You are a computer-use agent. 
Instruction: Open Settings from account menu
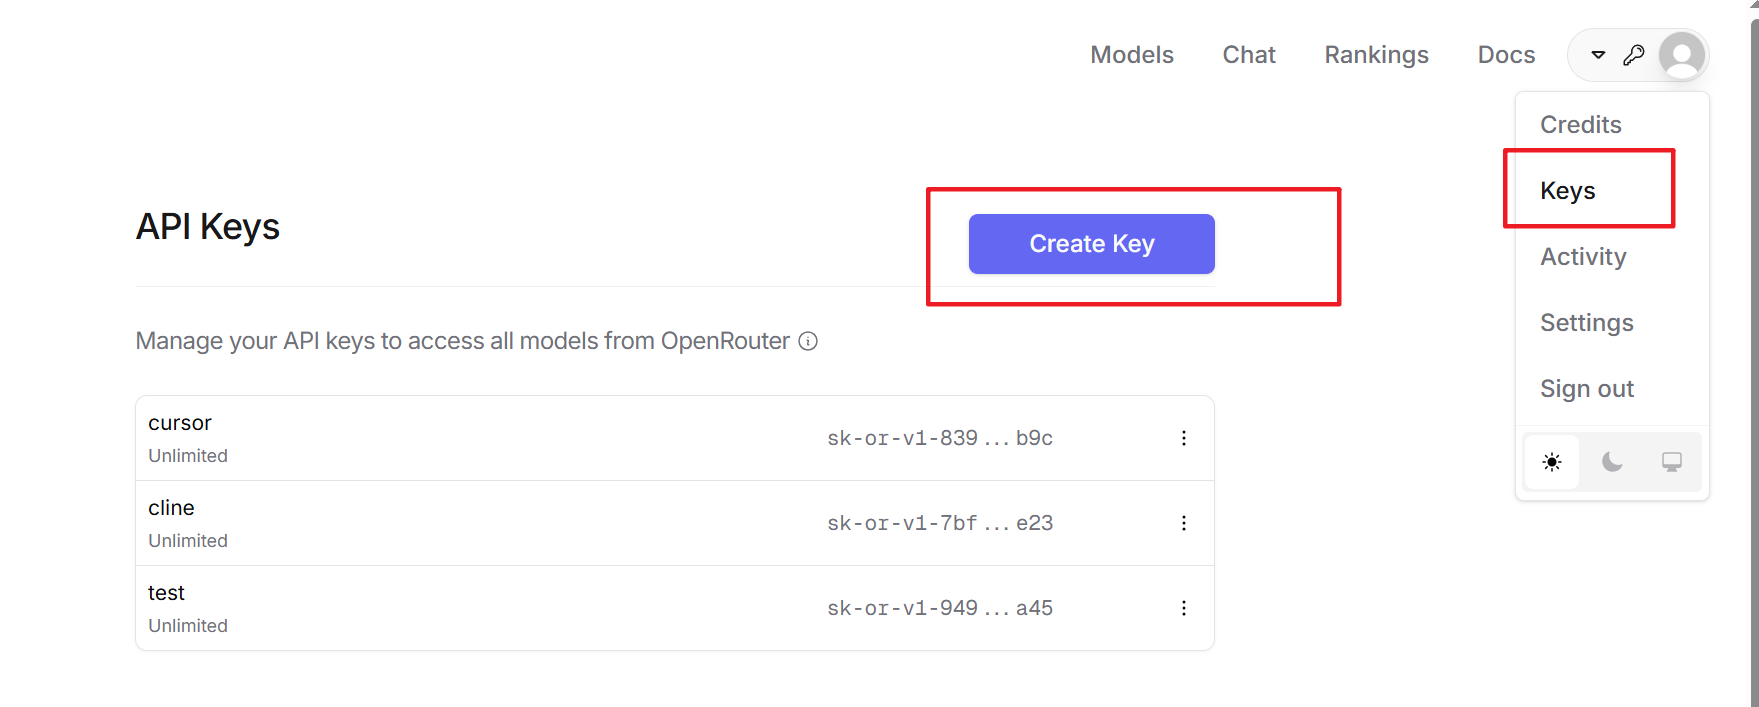click(1587, 323)
